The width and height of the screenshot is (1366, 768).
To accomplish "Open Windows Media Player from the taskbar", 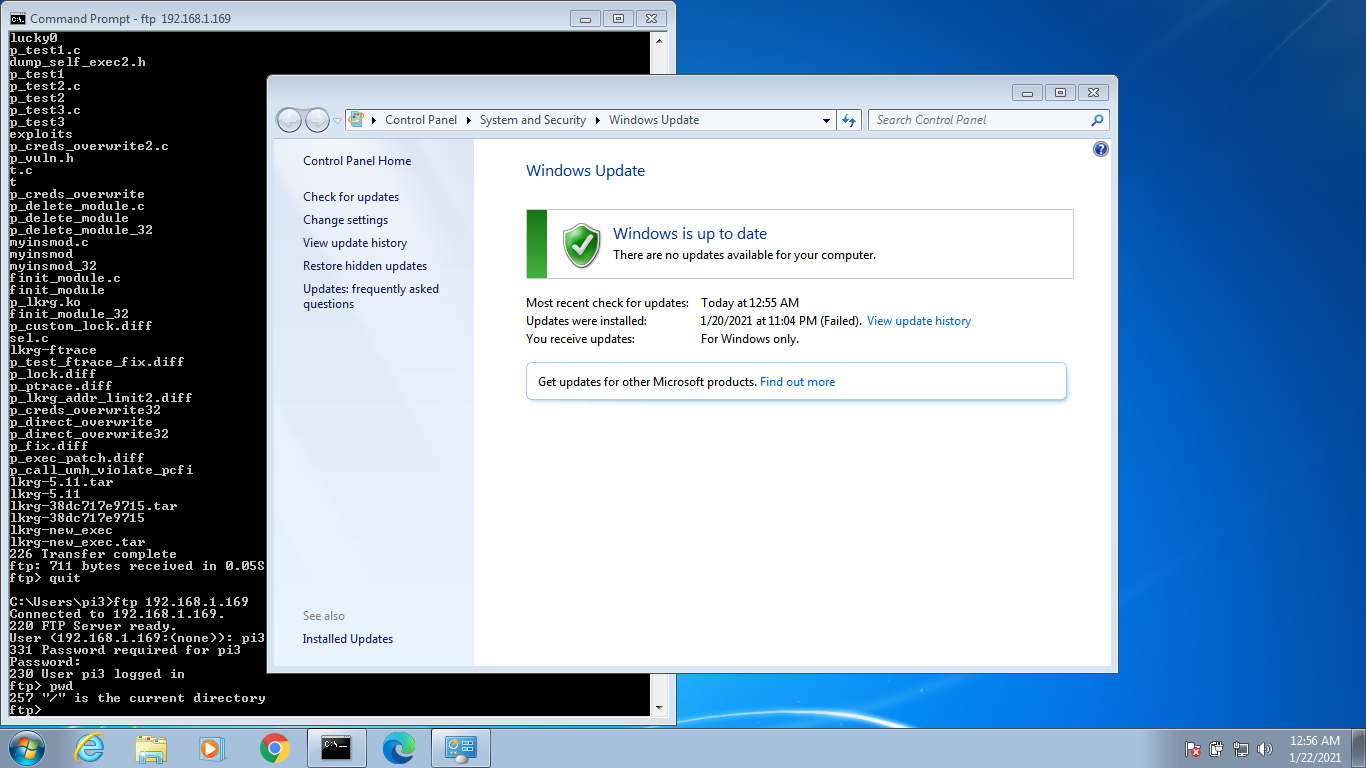I will click(x=213, y=748).
